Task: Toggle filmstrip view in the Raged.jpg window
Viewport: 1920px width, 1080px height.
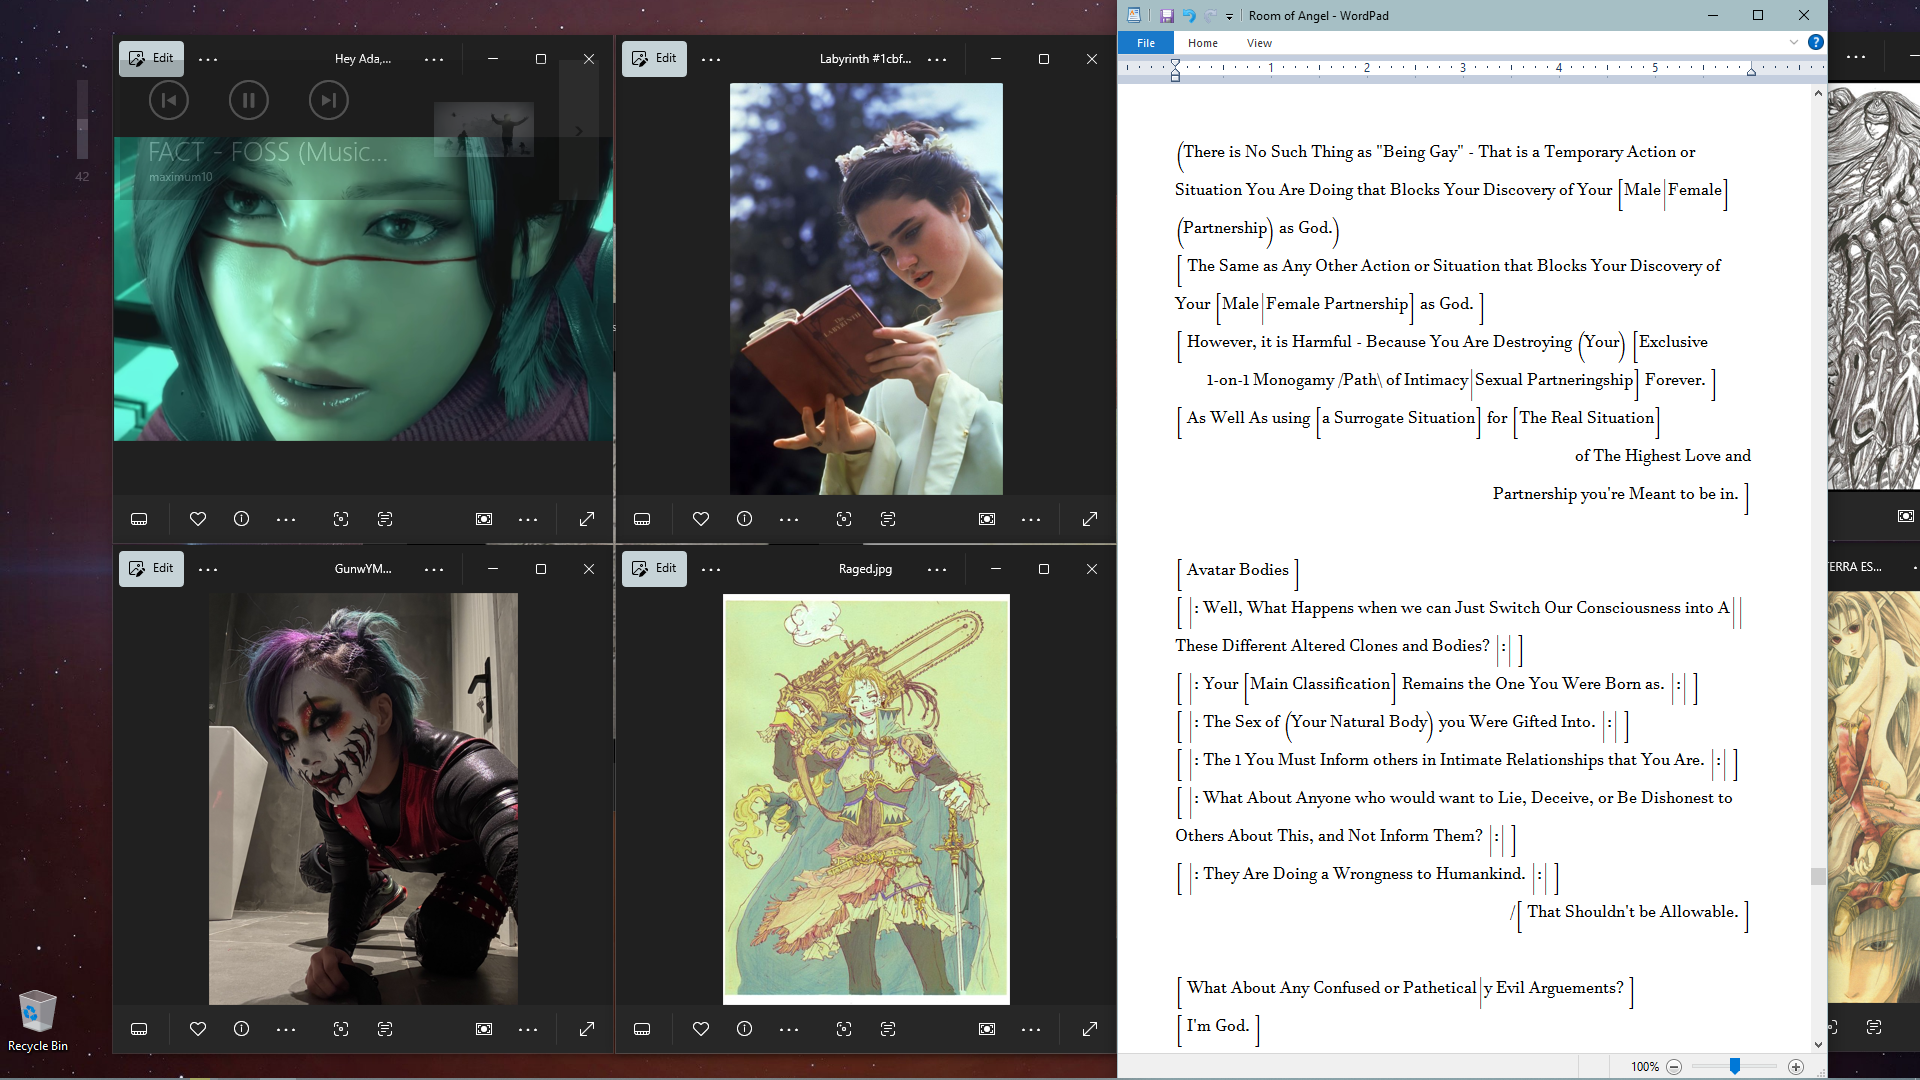Action: (642, 1029)
